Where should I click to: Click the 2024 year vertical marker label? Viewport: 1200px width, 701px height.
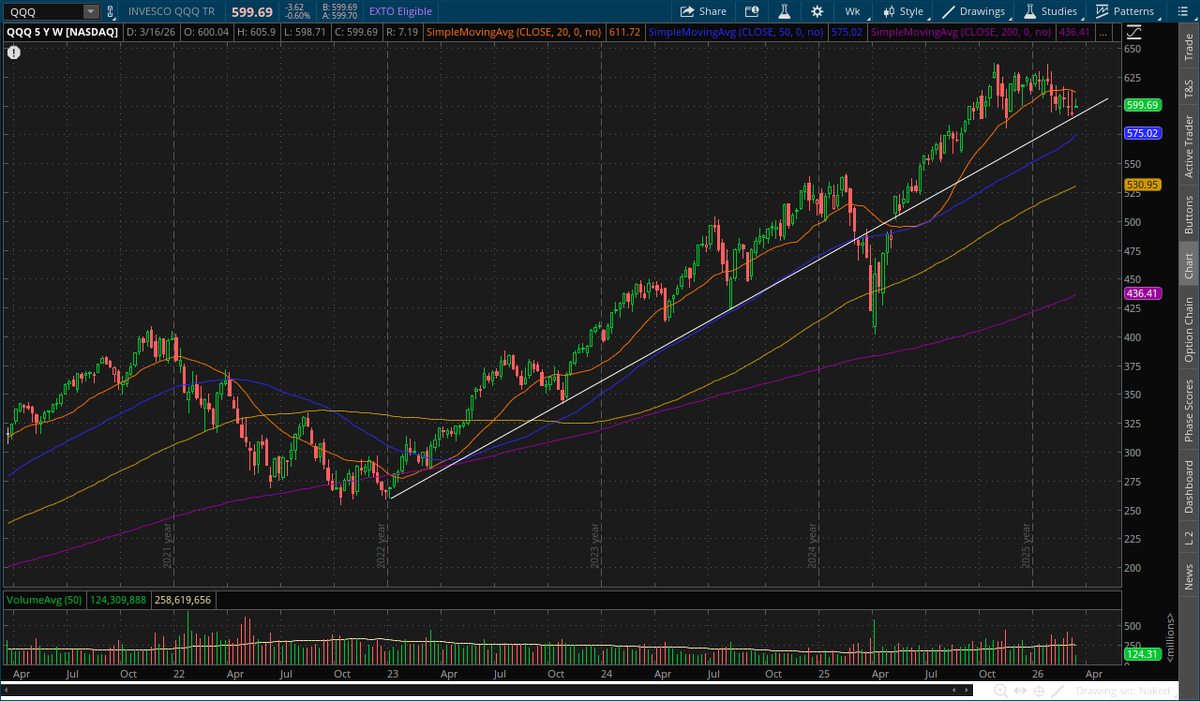[813, 544]
